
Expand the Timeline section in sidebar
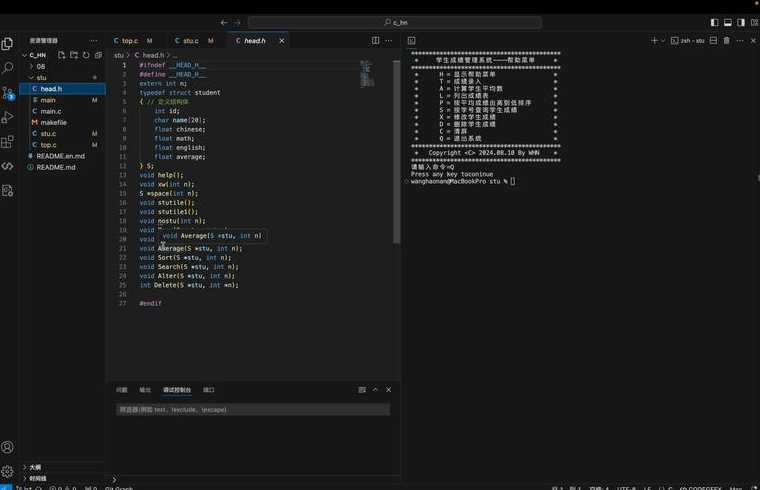pos(37,478)
